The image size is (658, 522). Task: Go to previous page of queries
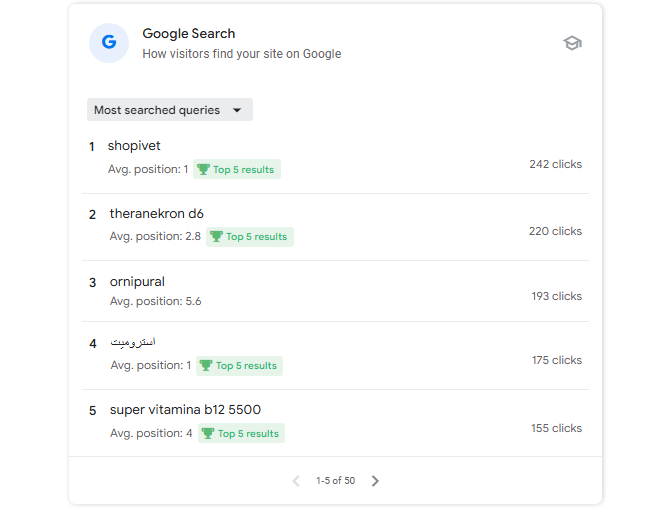[x=296, y=481]
